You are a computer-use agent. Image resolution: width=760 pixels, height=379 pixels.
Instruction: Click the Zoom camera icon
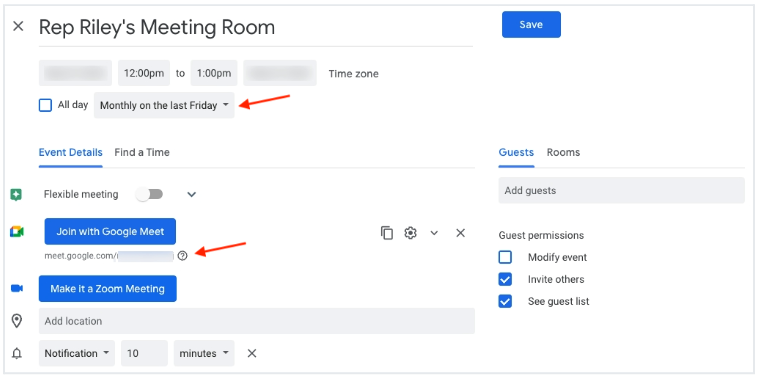click(x=17, y=288)
